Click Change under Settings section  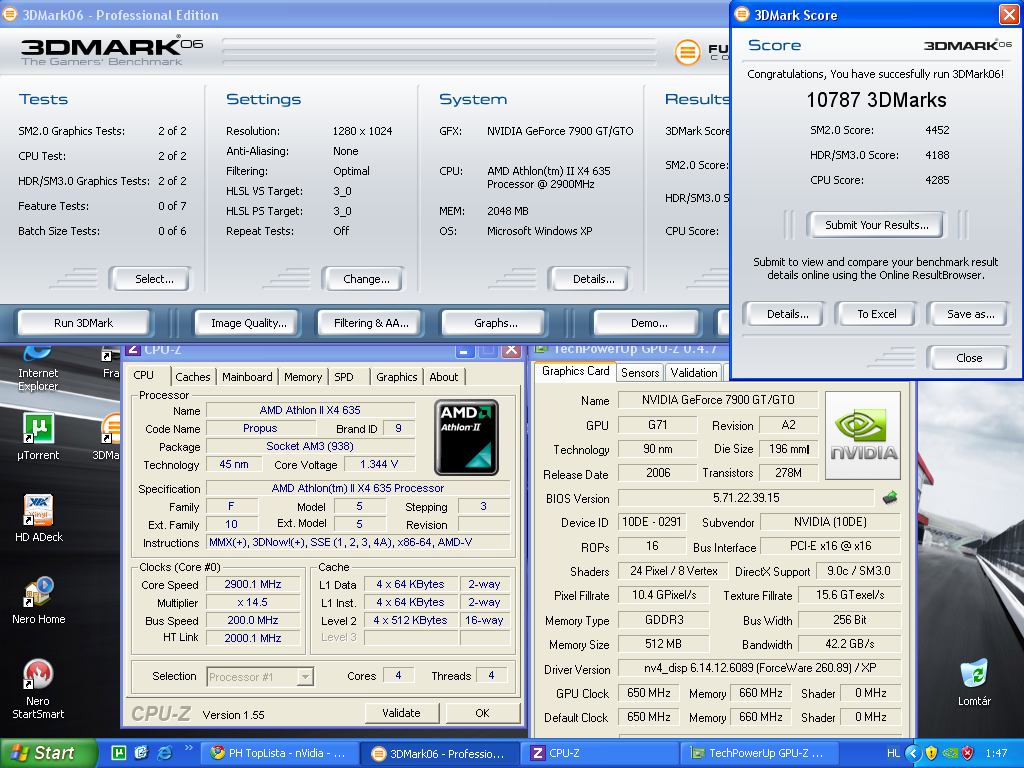click(x=366, y=279)
